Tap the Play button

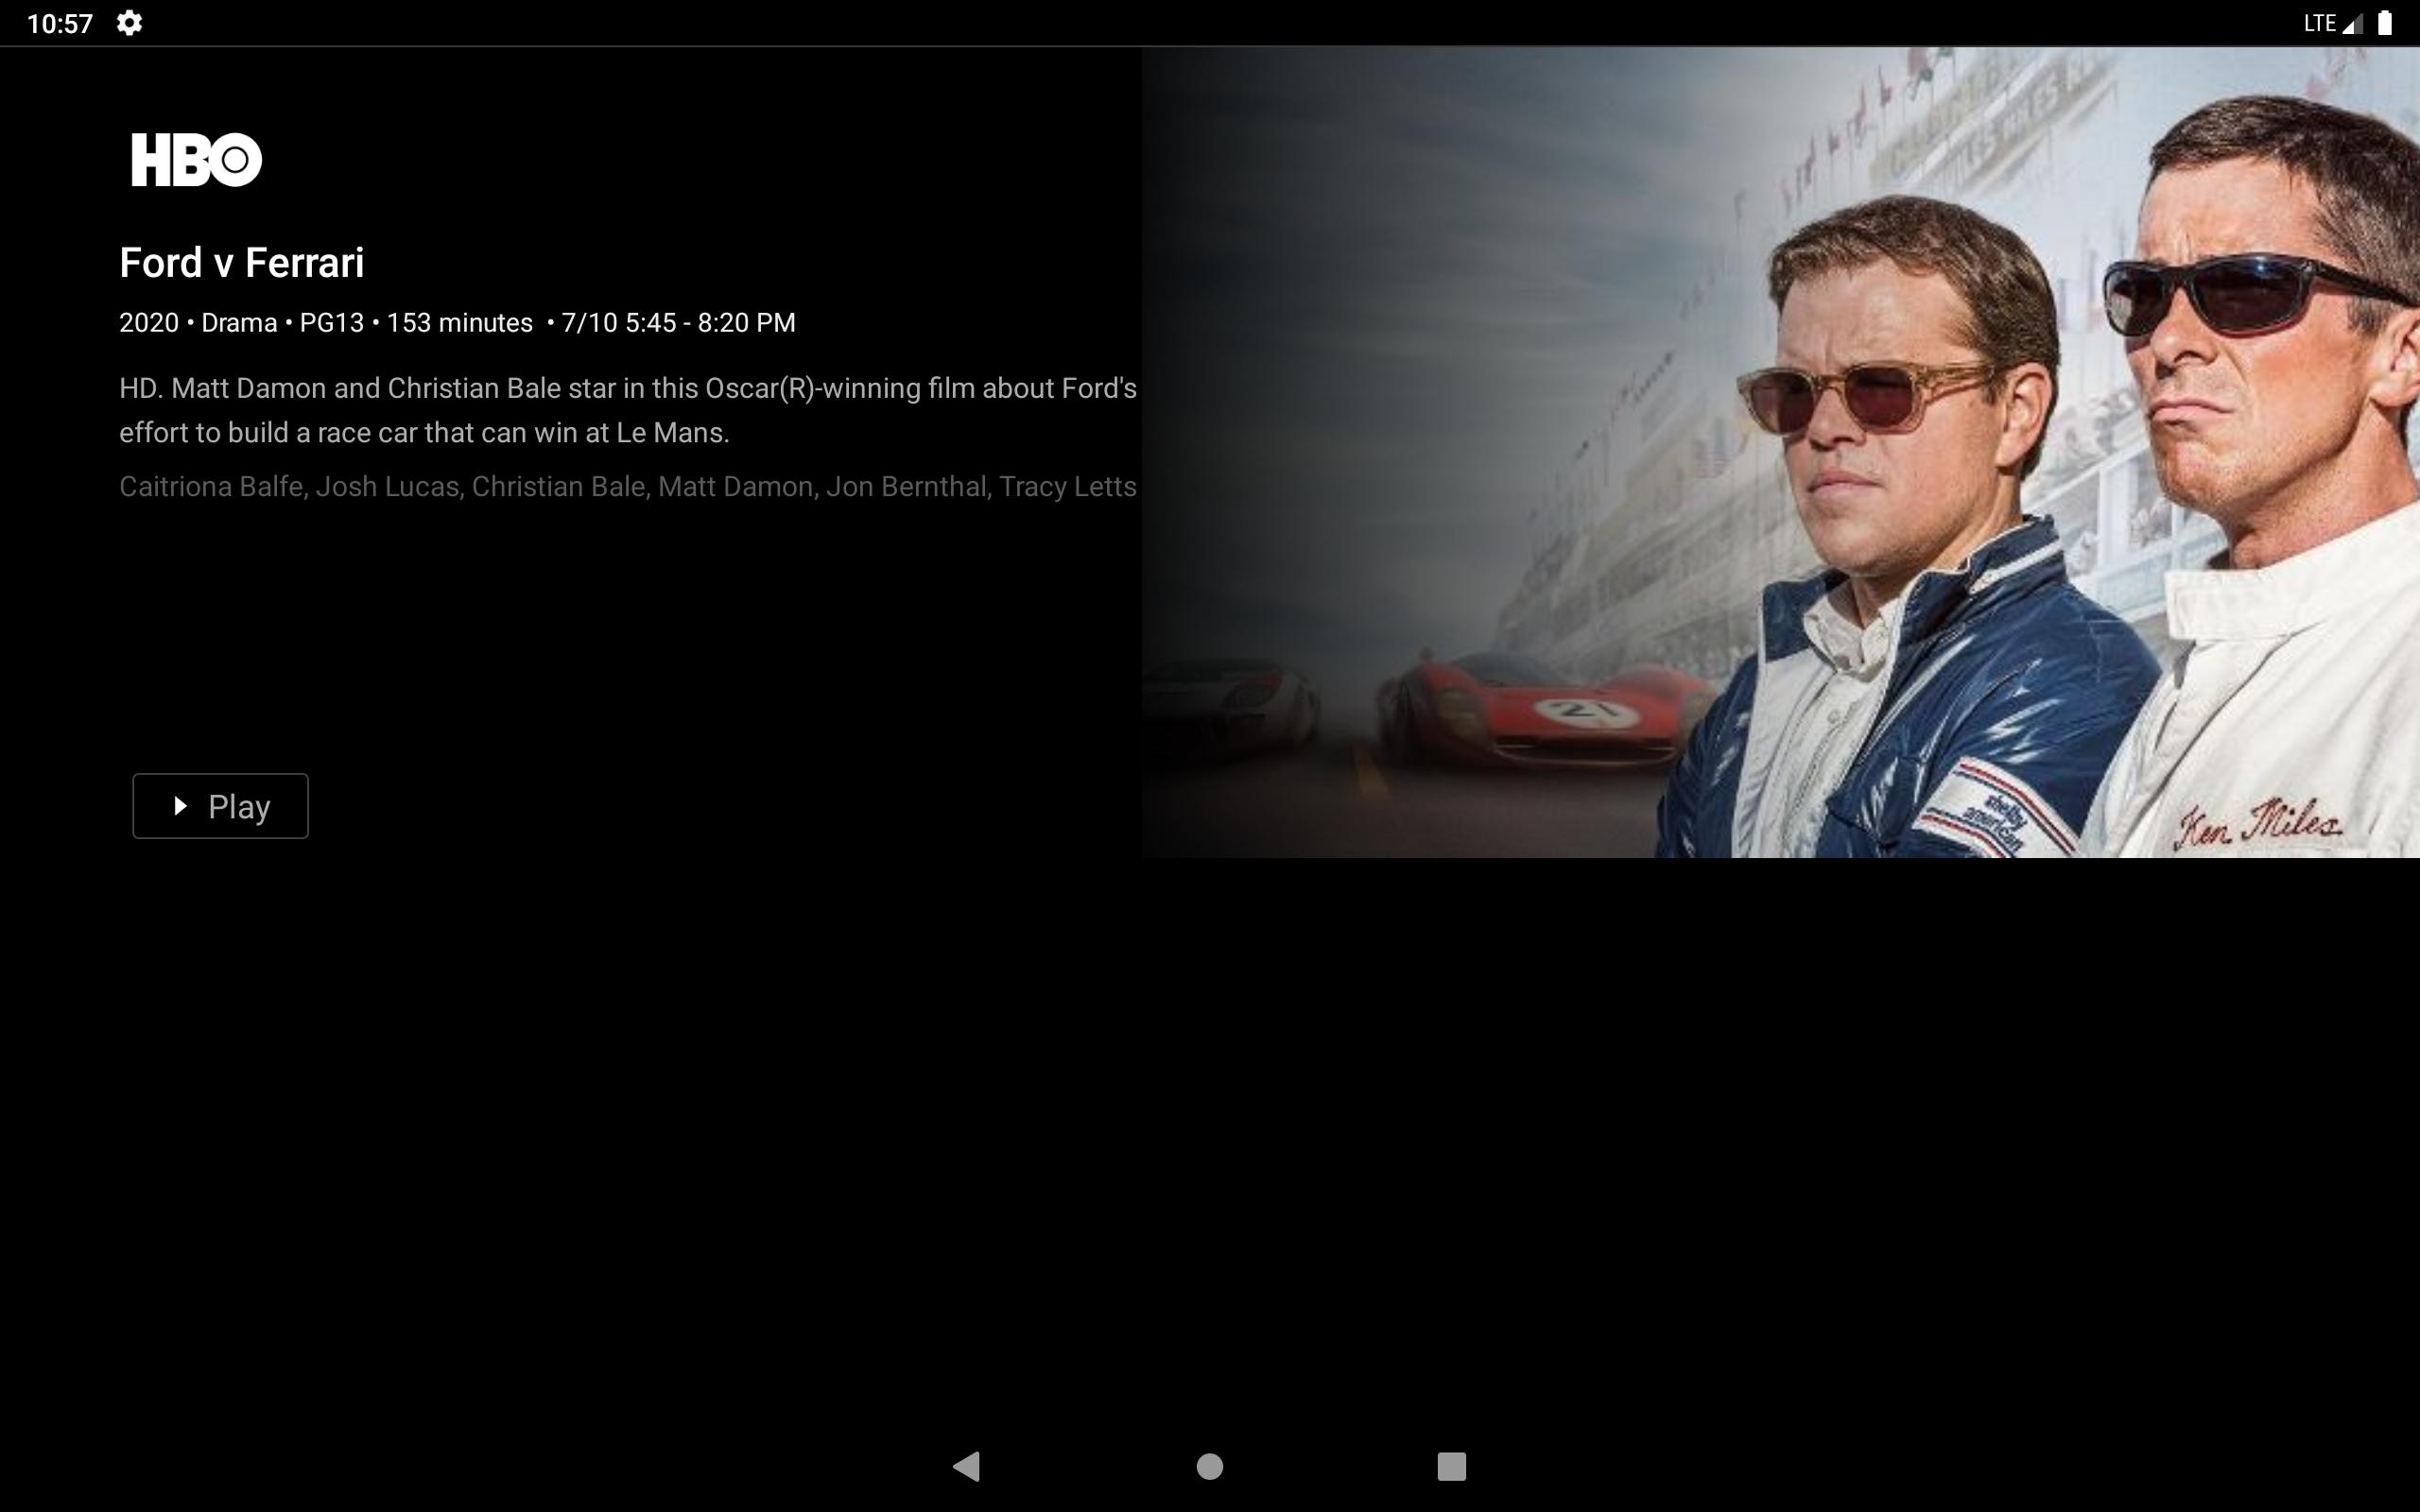220,806
